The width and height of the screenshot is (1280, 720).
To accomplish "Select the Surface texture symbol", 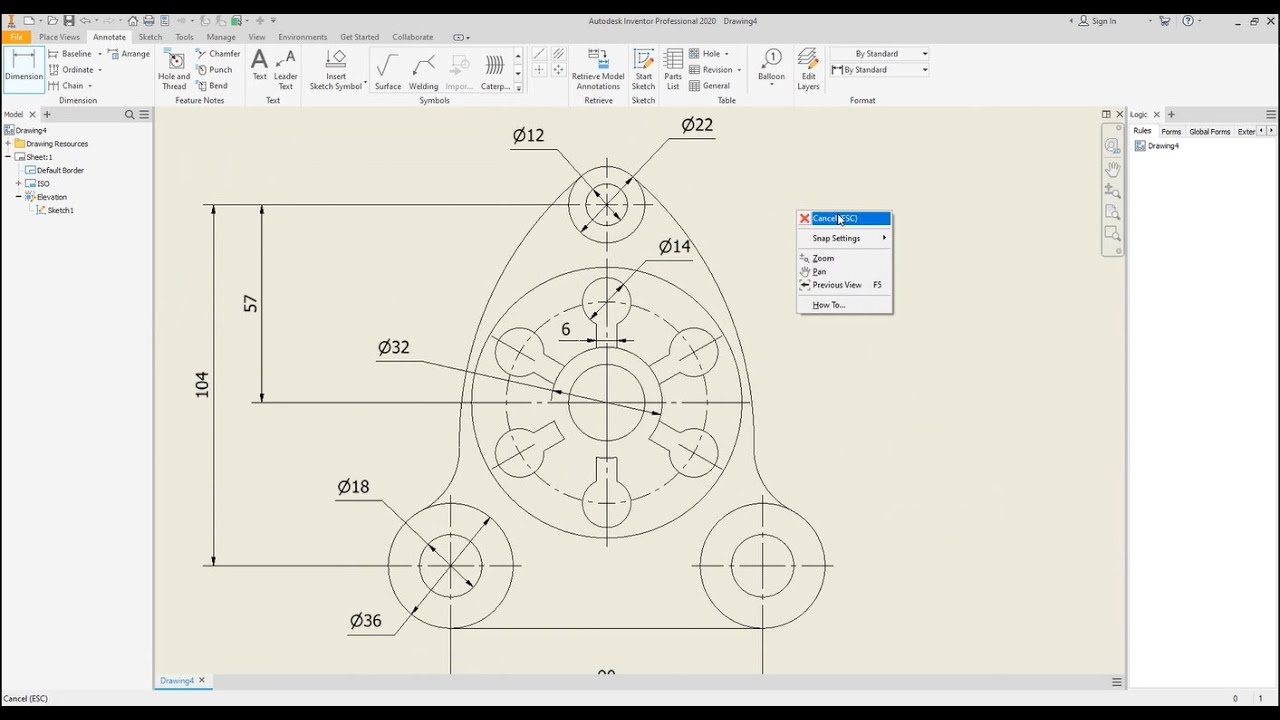I will (388, 71).
